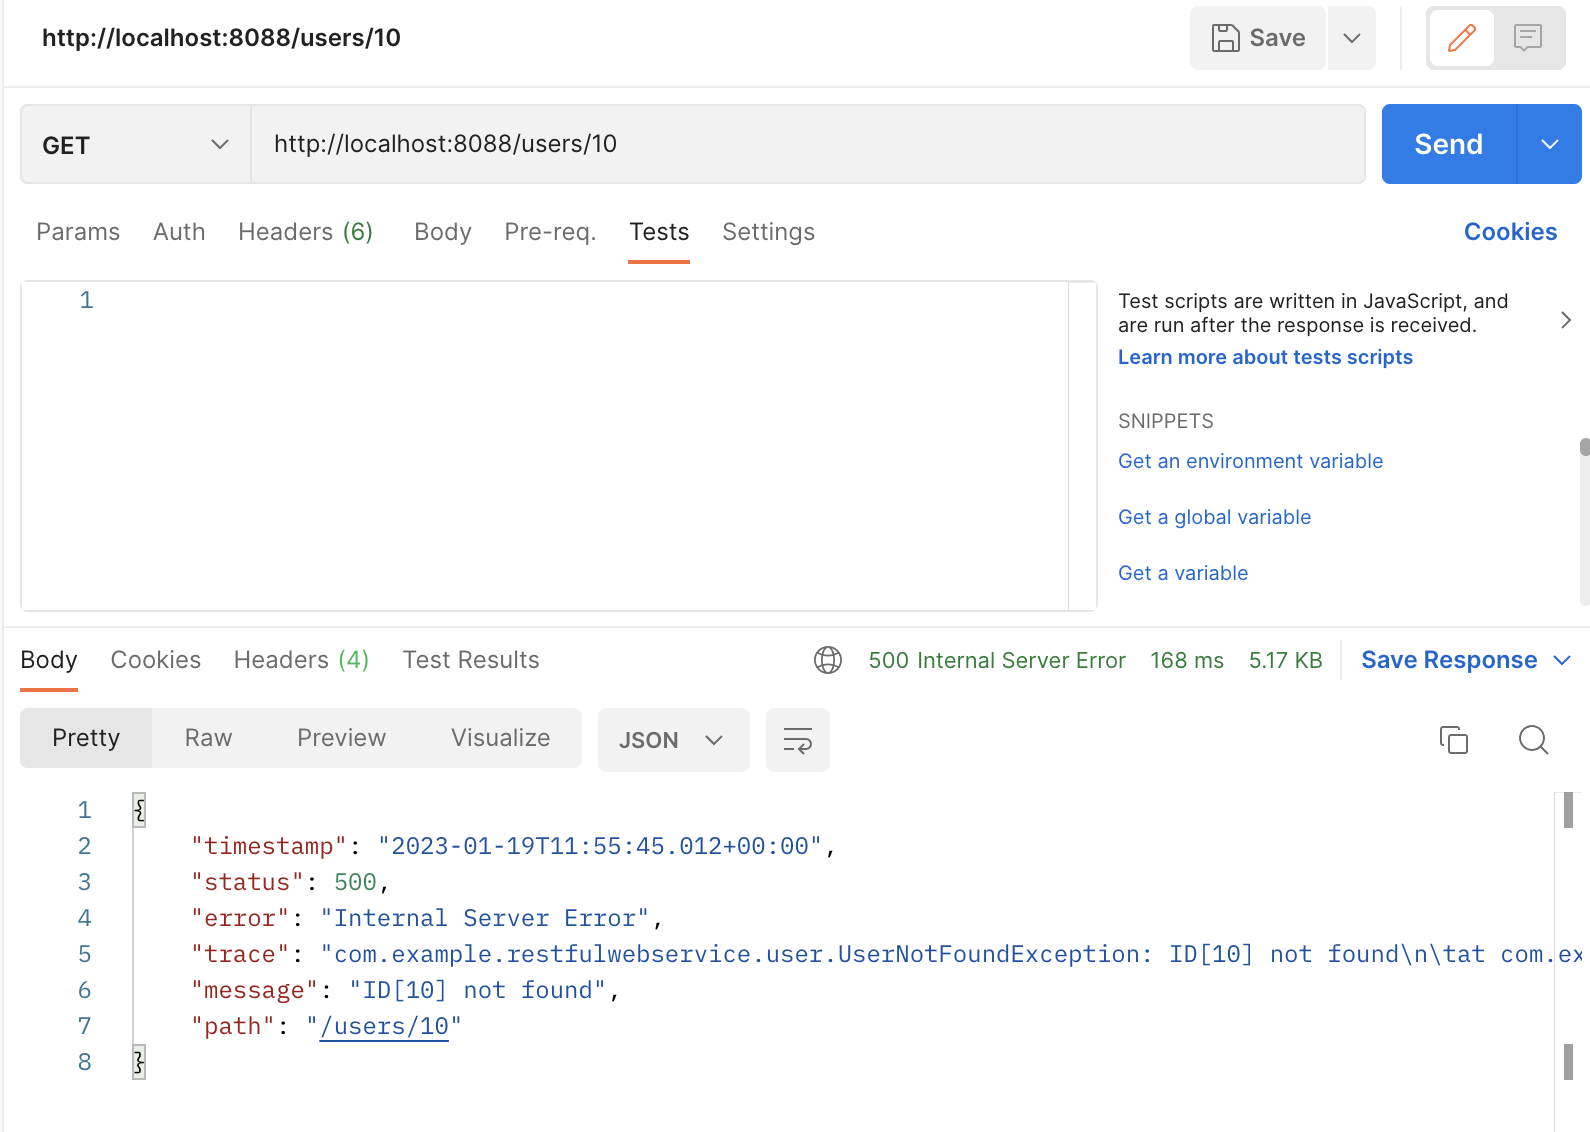1590x1132 pixels.
Task: Expand the Save Response dropdown chevron
Action: pos(1562,660)
